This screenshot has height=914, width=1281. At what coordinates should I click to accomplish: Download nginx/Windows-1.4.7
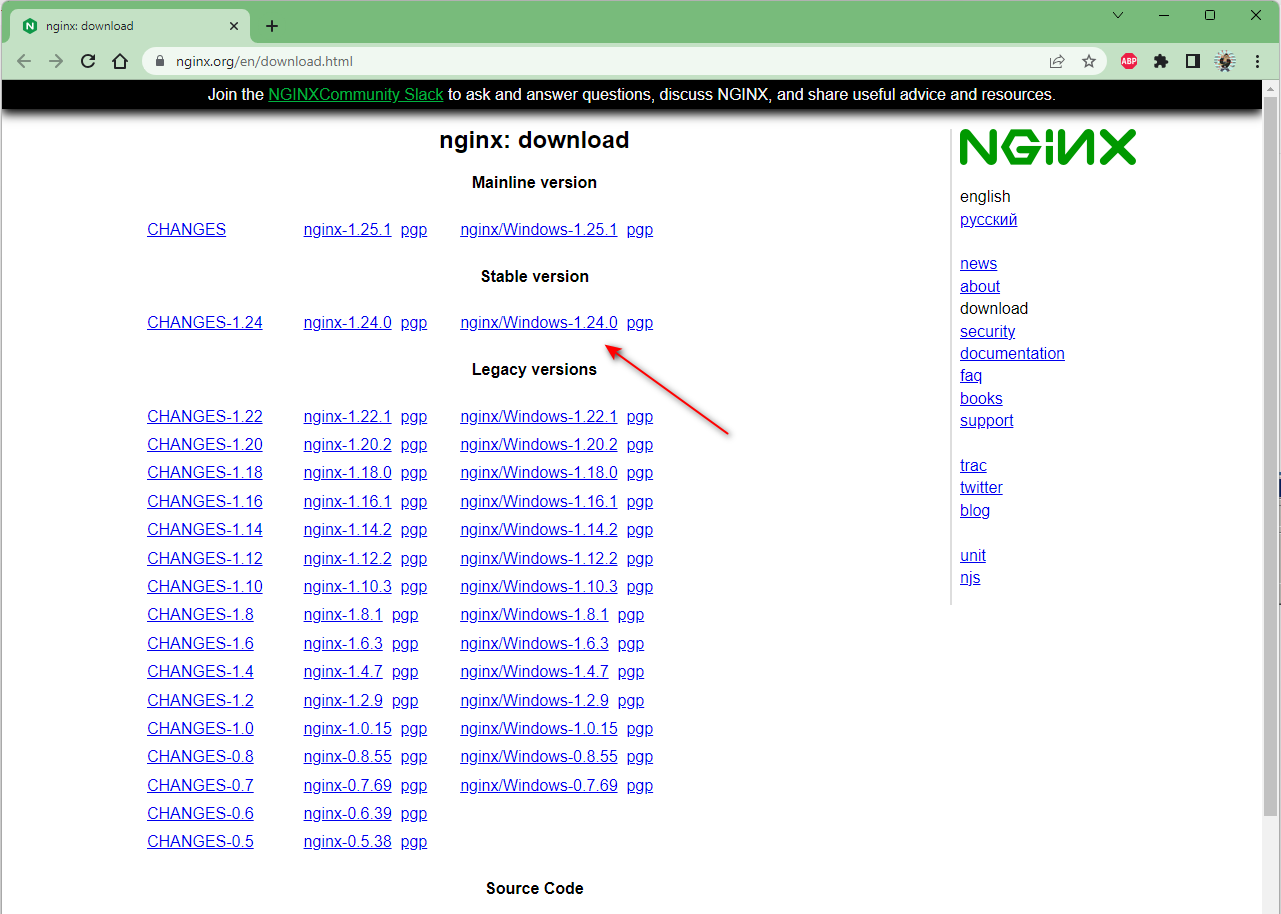click(x=534, y=671)
